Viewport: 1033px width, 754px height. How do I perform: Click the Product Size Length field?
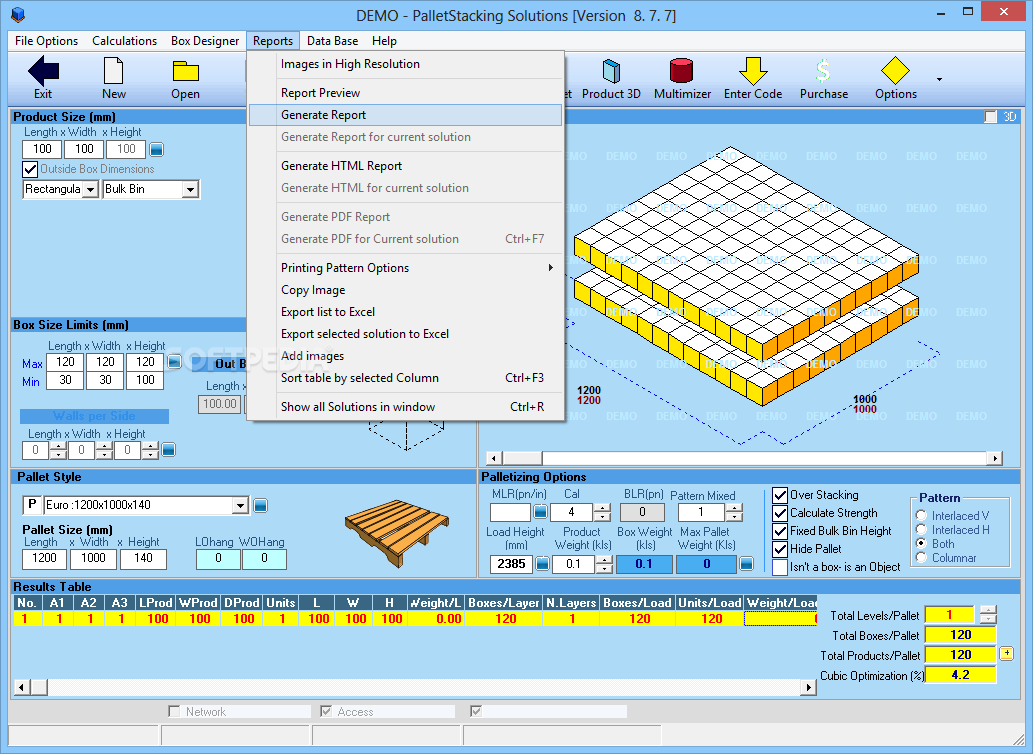pos(43,149)
